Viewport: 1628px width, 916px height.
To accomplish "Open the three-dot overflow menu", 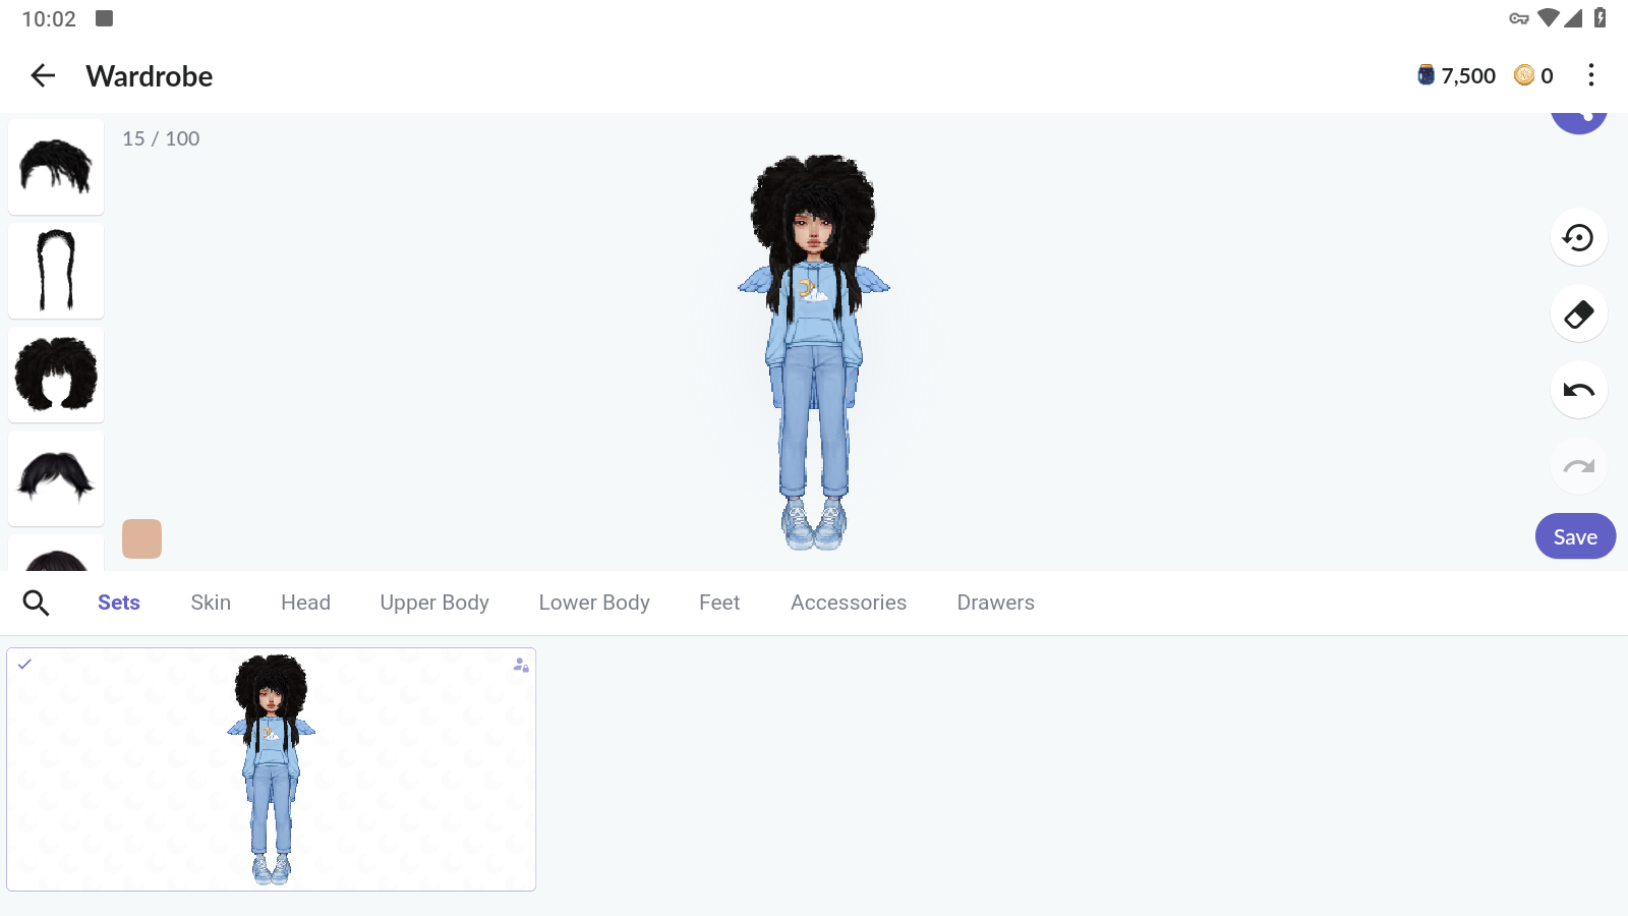I will [x=1590, y=76].
